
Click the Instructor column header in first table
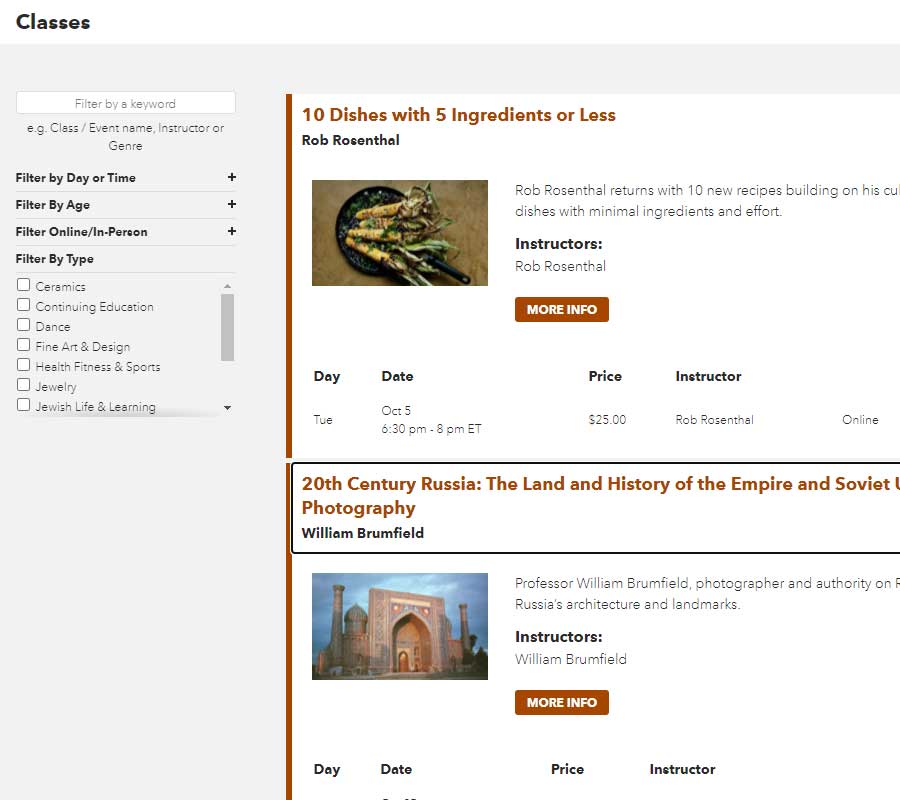[x=708, y=376]
